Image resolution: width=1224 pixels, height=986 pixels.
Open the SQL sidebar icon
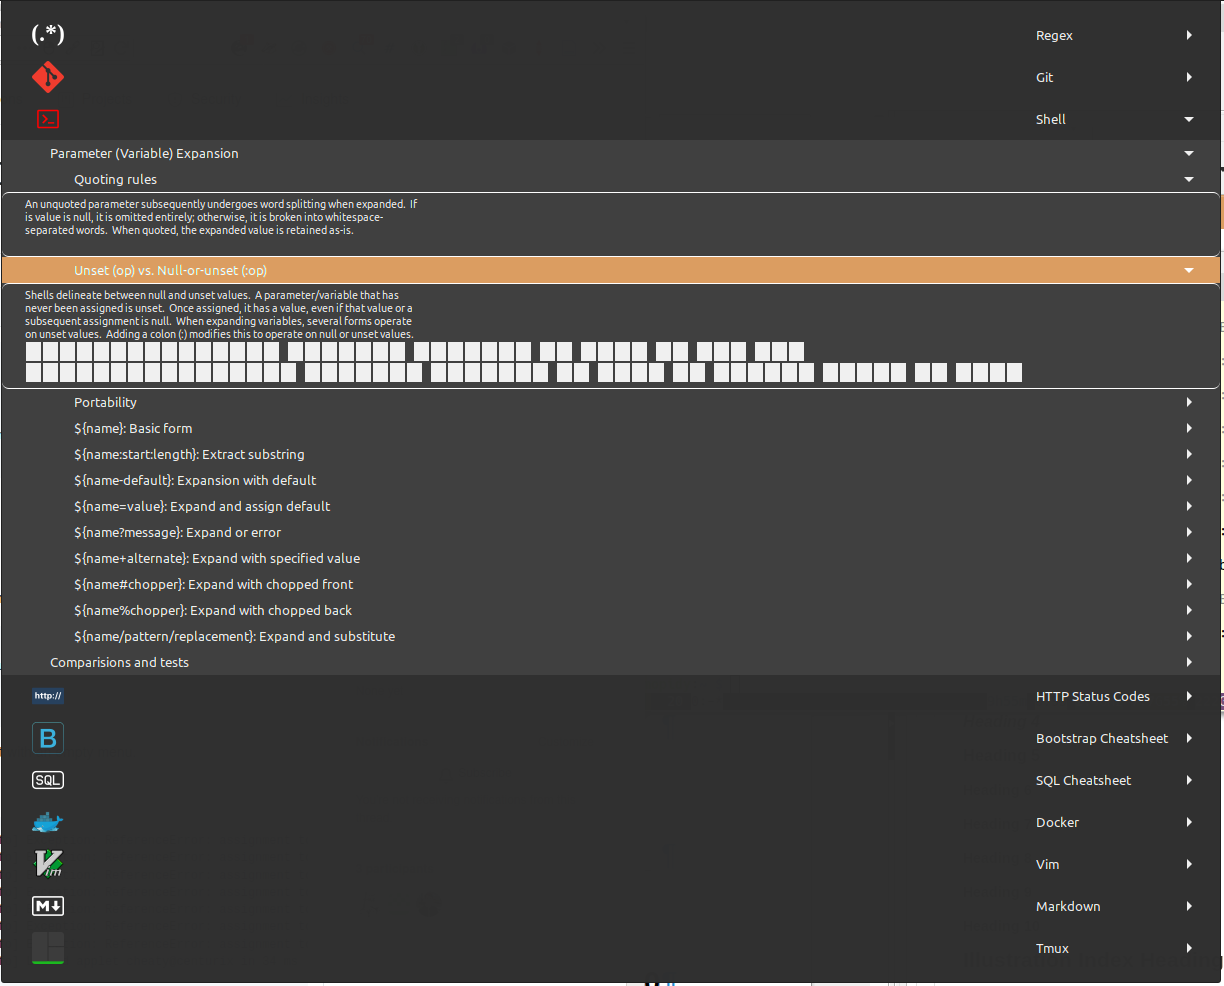pyautogui.click(x=47, y=779)
